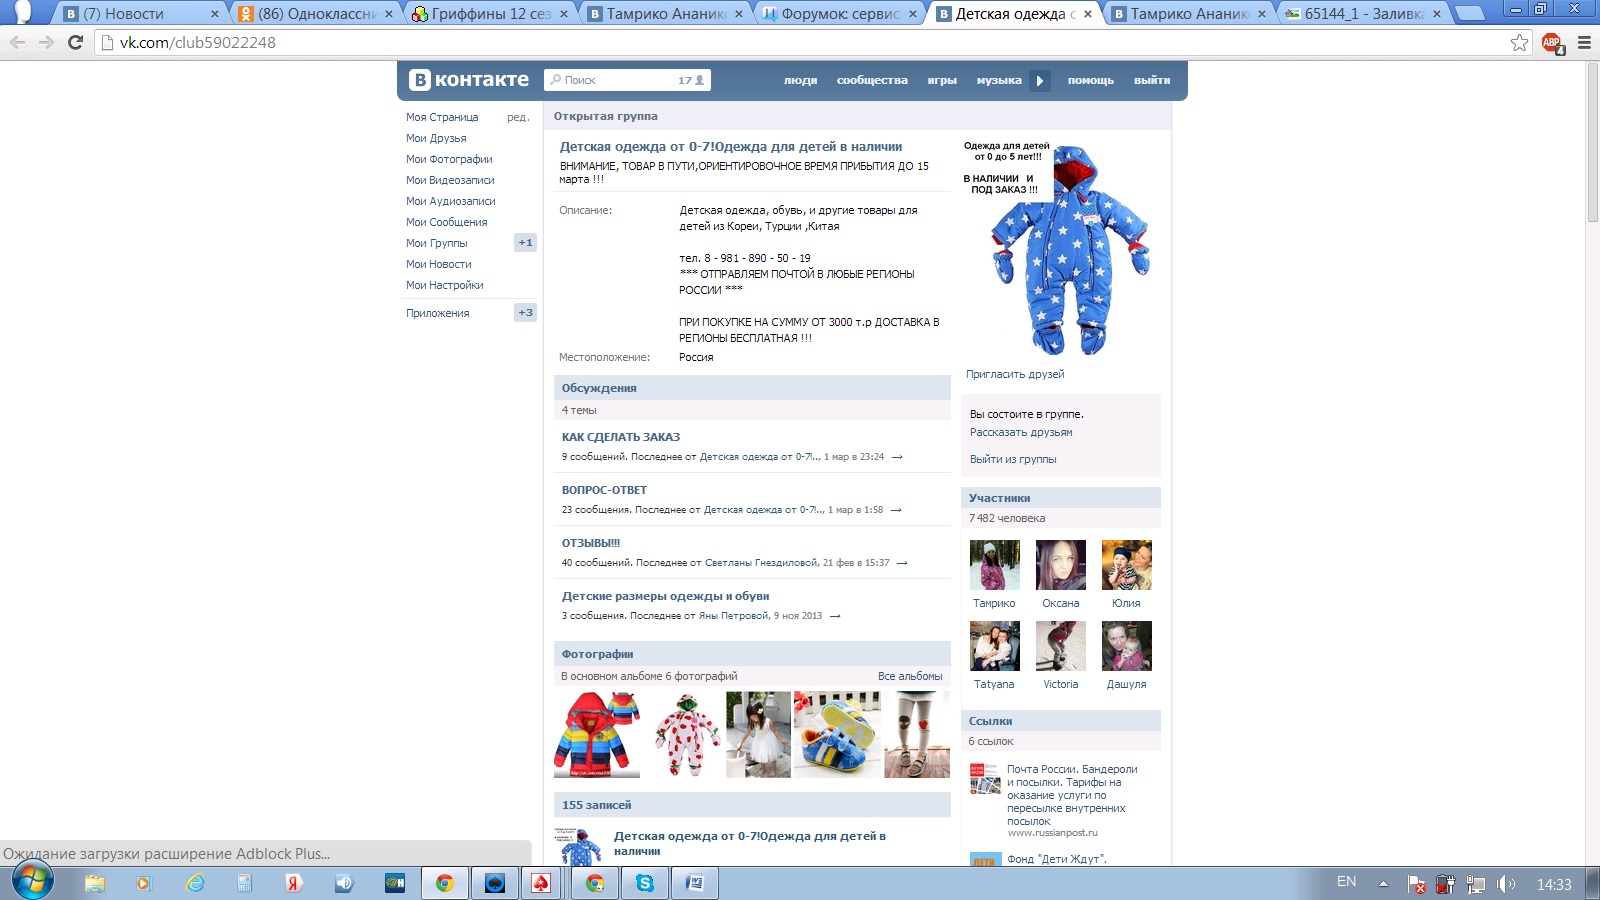
Task: Launch Windows Explorer from the taskbar
Action: pos(95,883)
